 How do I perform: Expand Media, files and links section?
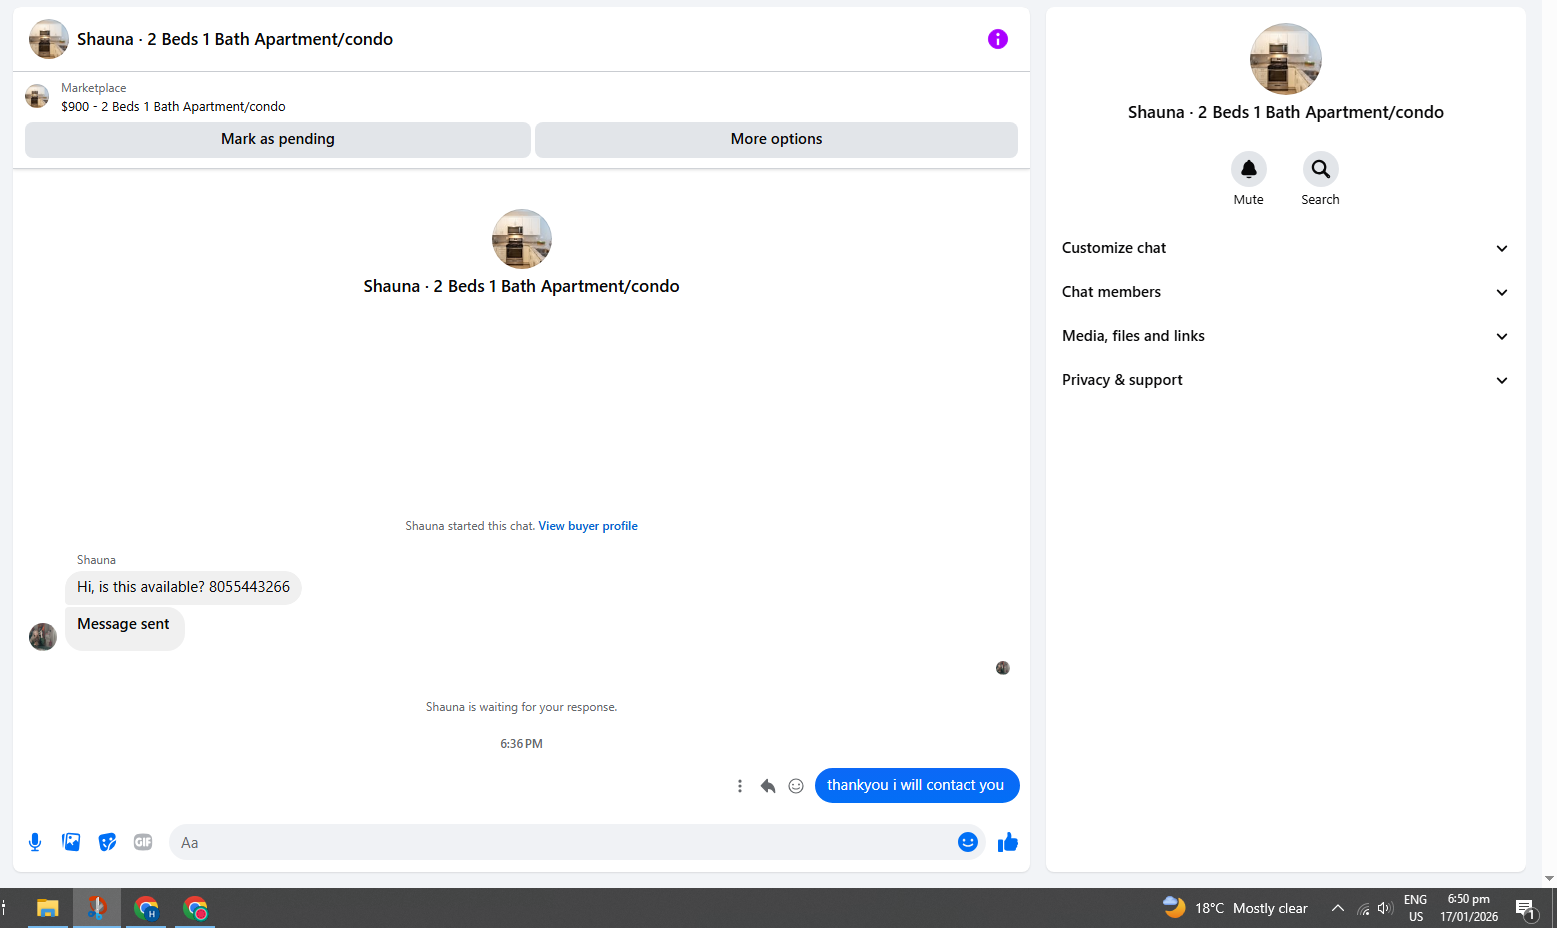pyautogui.click(x=1285, y=336)
